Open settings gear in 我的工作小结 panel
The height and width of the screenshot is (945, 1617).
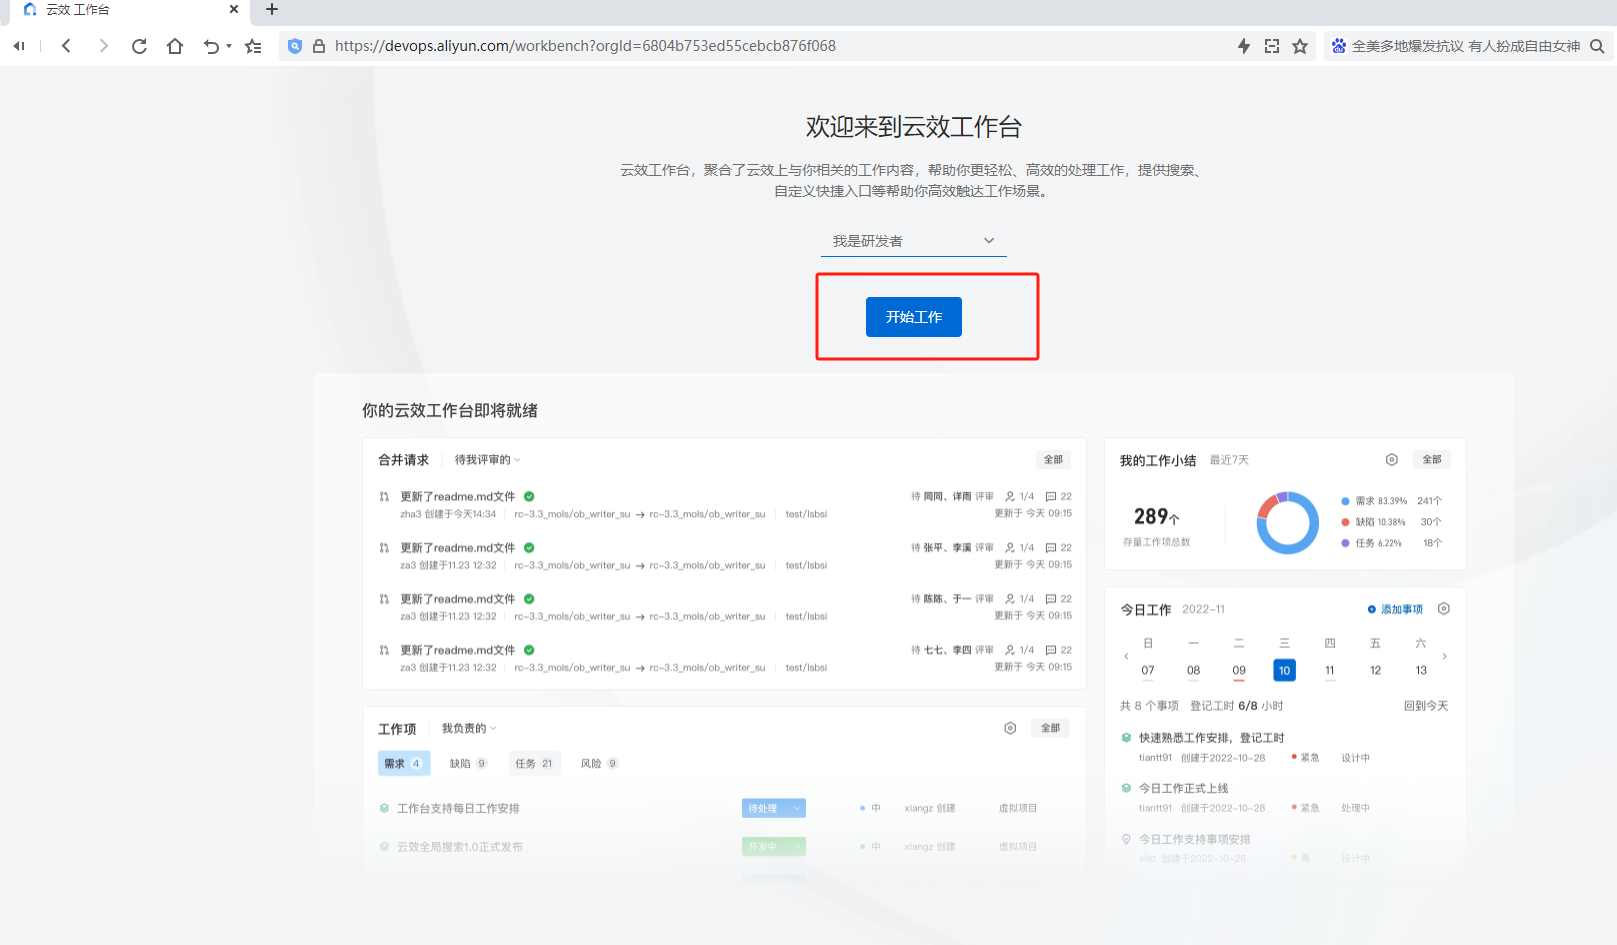pos(1391,460)
